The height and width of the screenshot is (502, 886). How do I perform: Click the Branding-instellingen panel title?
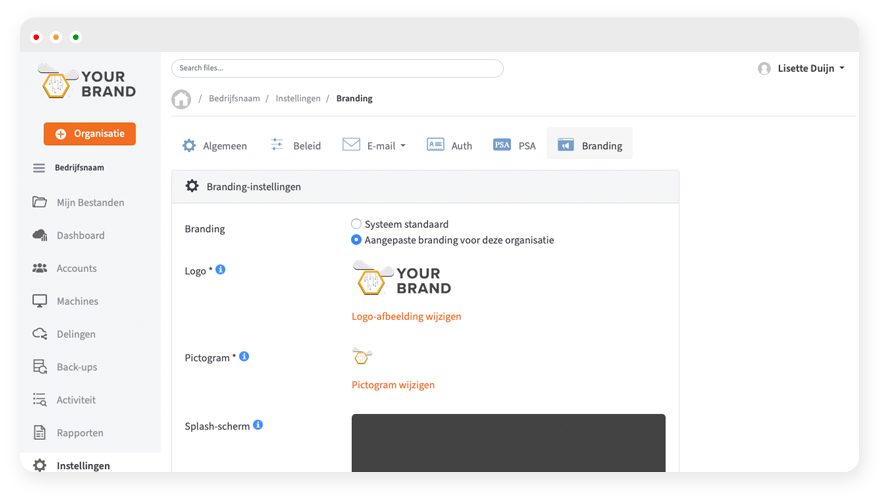coord(254,187)
